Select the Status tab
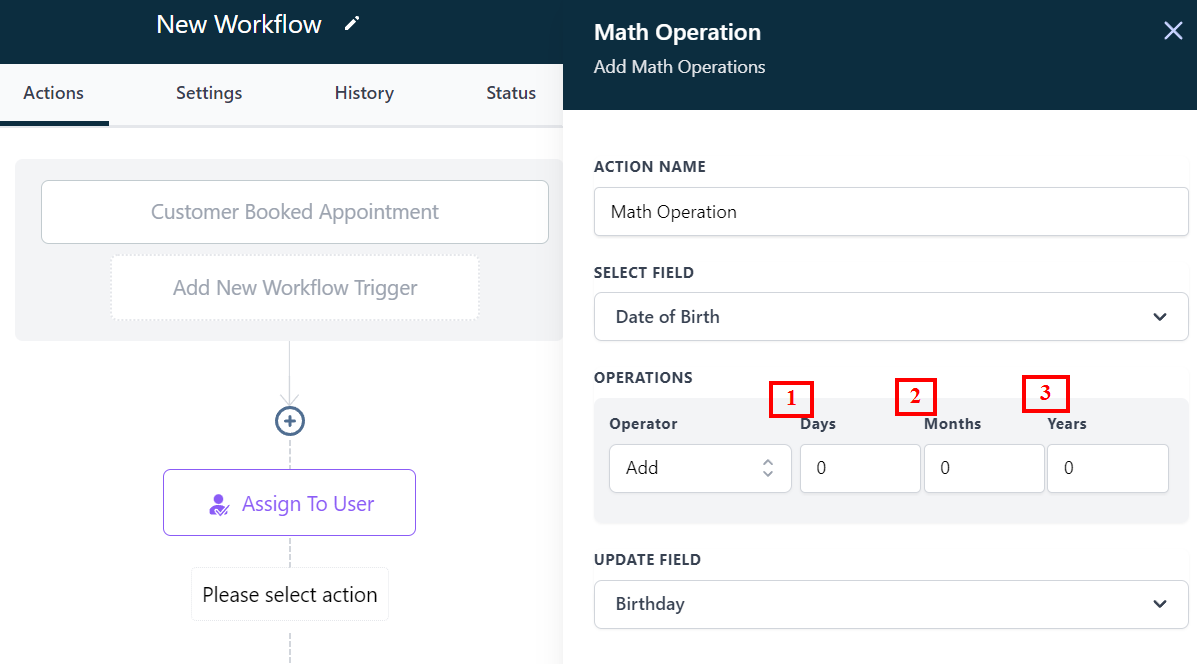 (511, 93)
